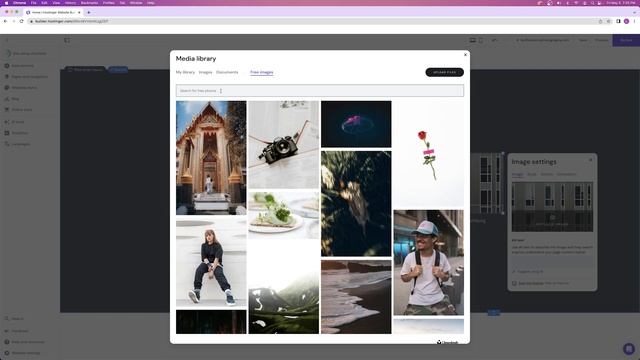Open Feedback in sidebar bottom

click(16, 331)
